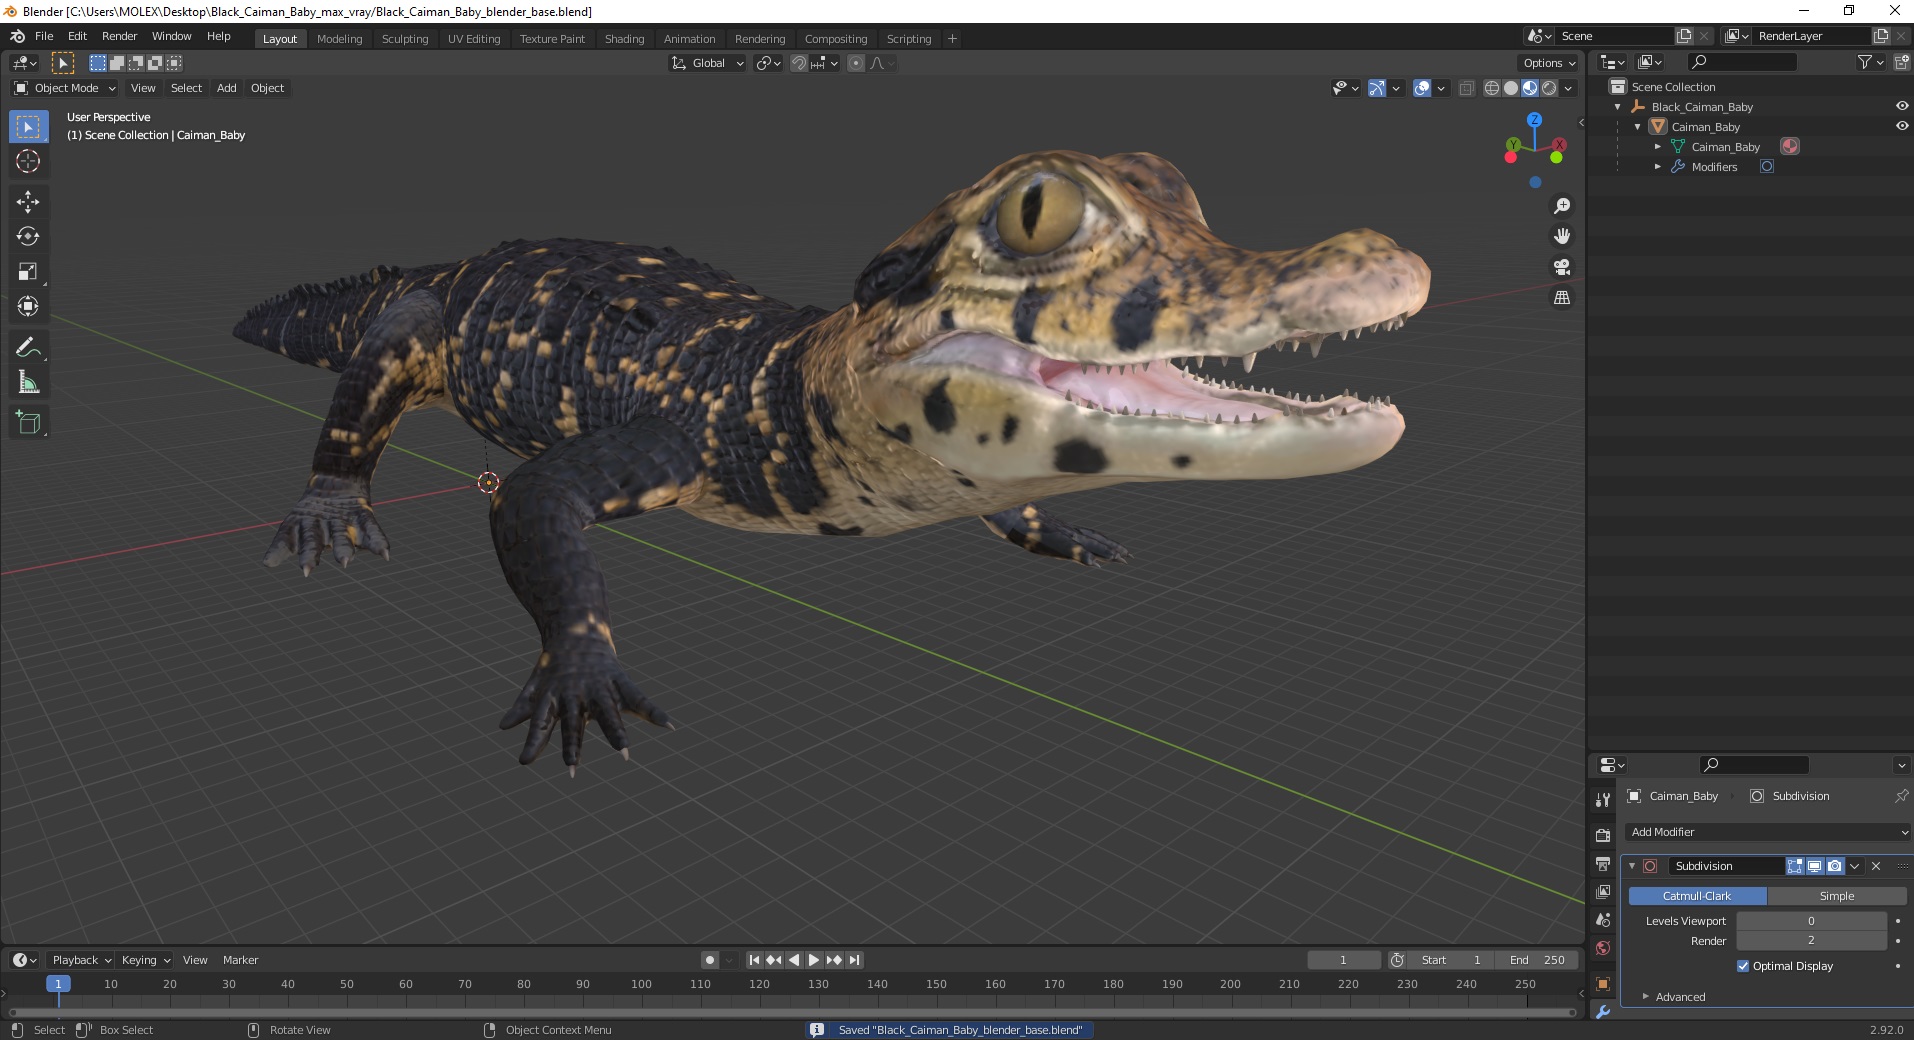This screenshot has width=1914, height=1040.
Task: Collapse the Subdivision modifier panel
Action: tap(1632, 866)
